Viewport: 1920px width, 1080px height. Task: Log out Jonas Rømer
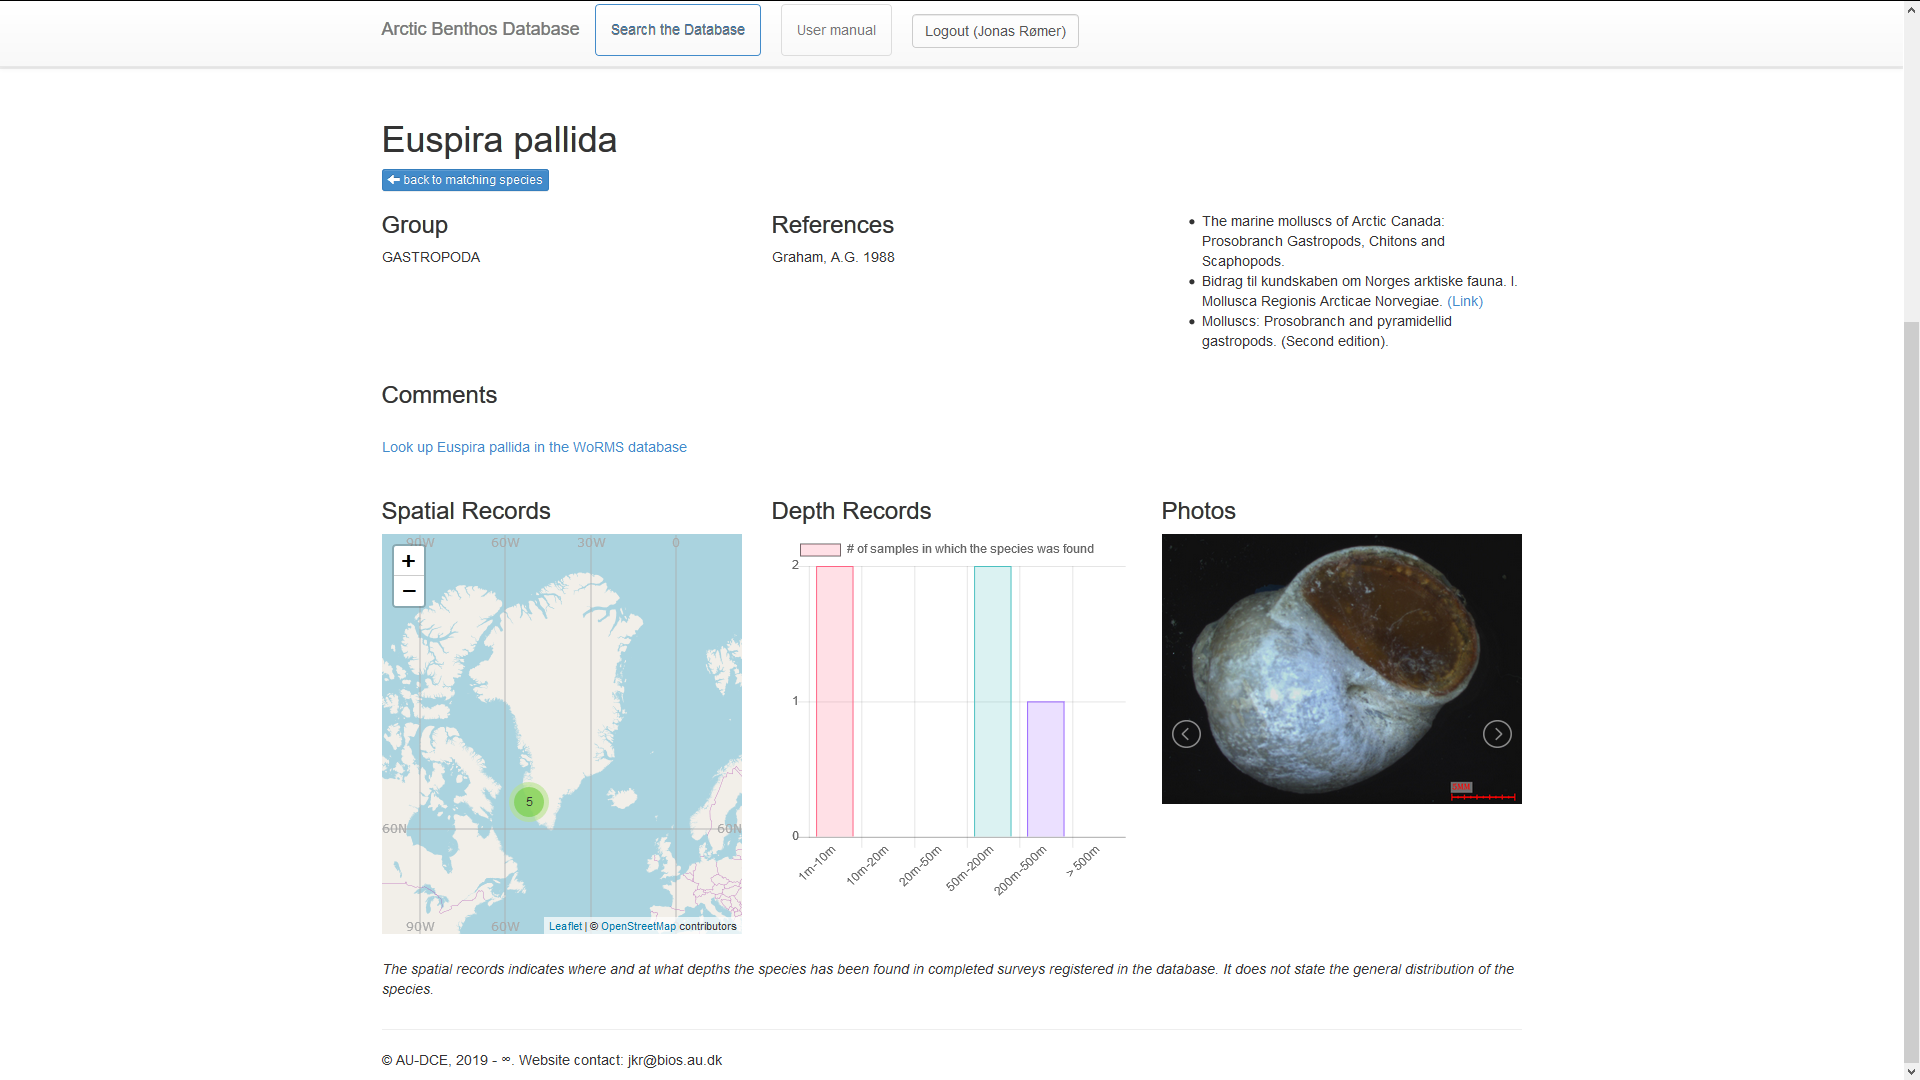pyautogui.click(x=994, y=31)
